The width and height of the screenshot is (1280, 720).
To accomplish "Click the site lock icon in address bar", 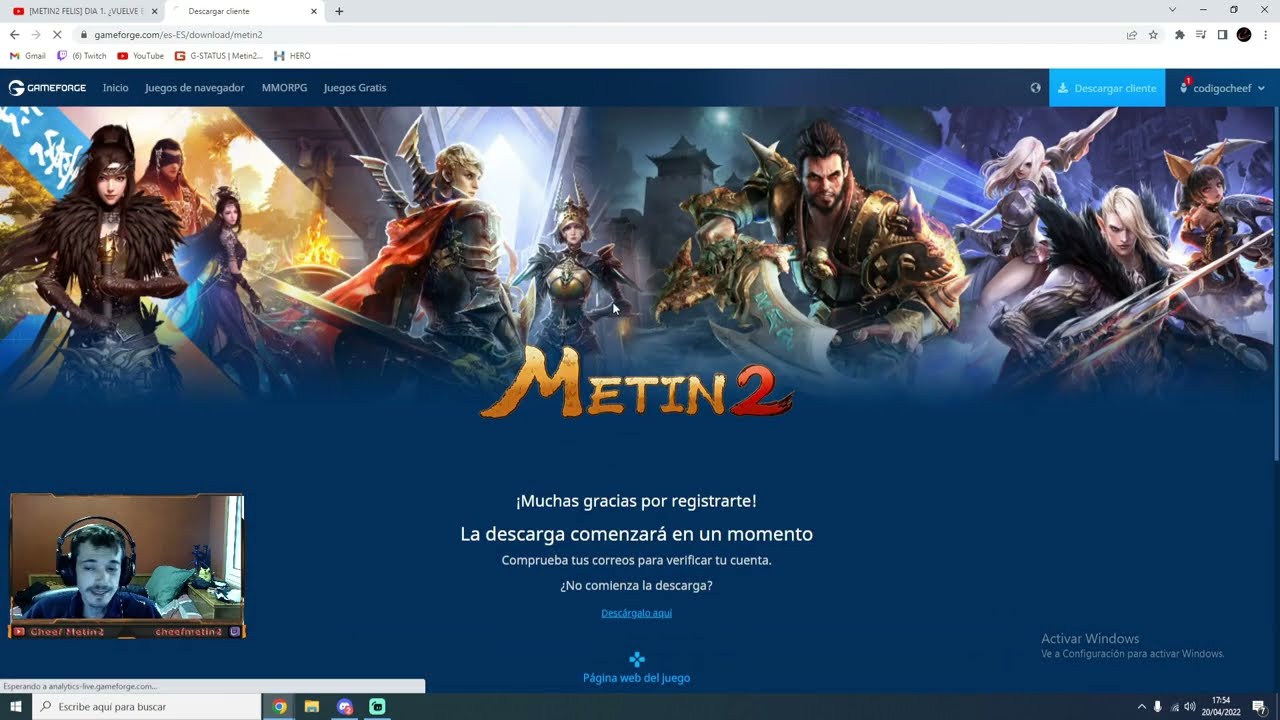I will click(x=84, y=35).
